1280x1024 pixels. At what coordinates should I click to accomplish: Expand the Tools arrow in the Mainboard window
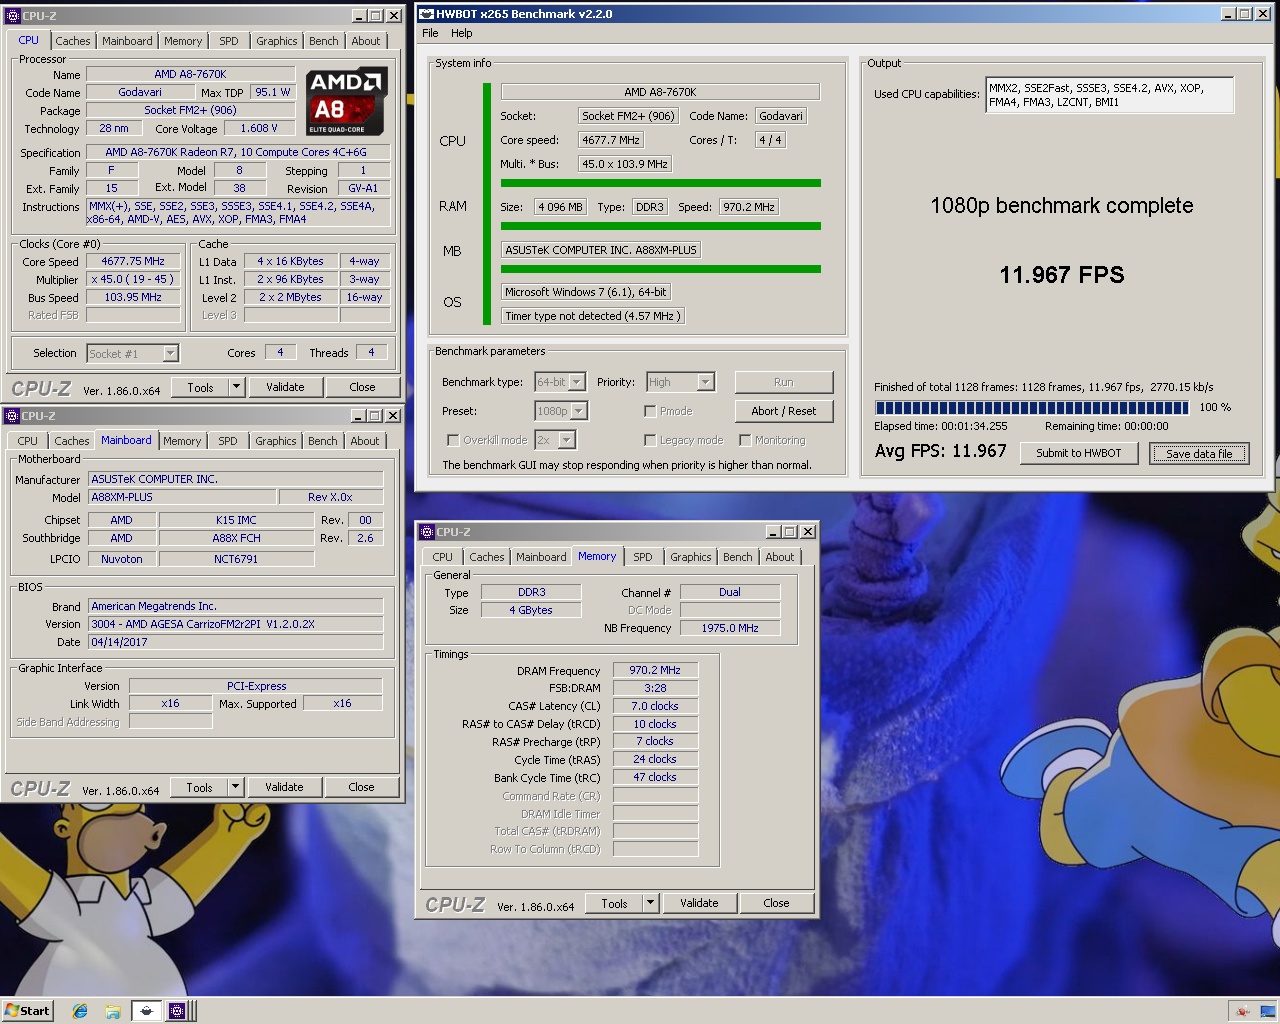235,787
